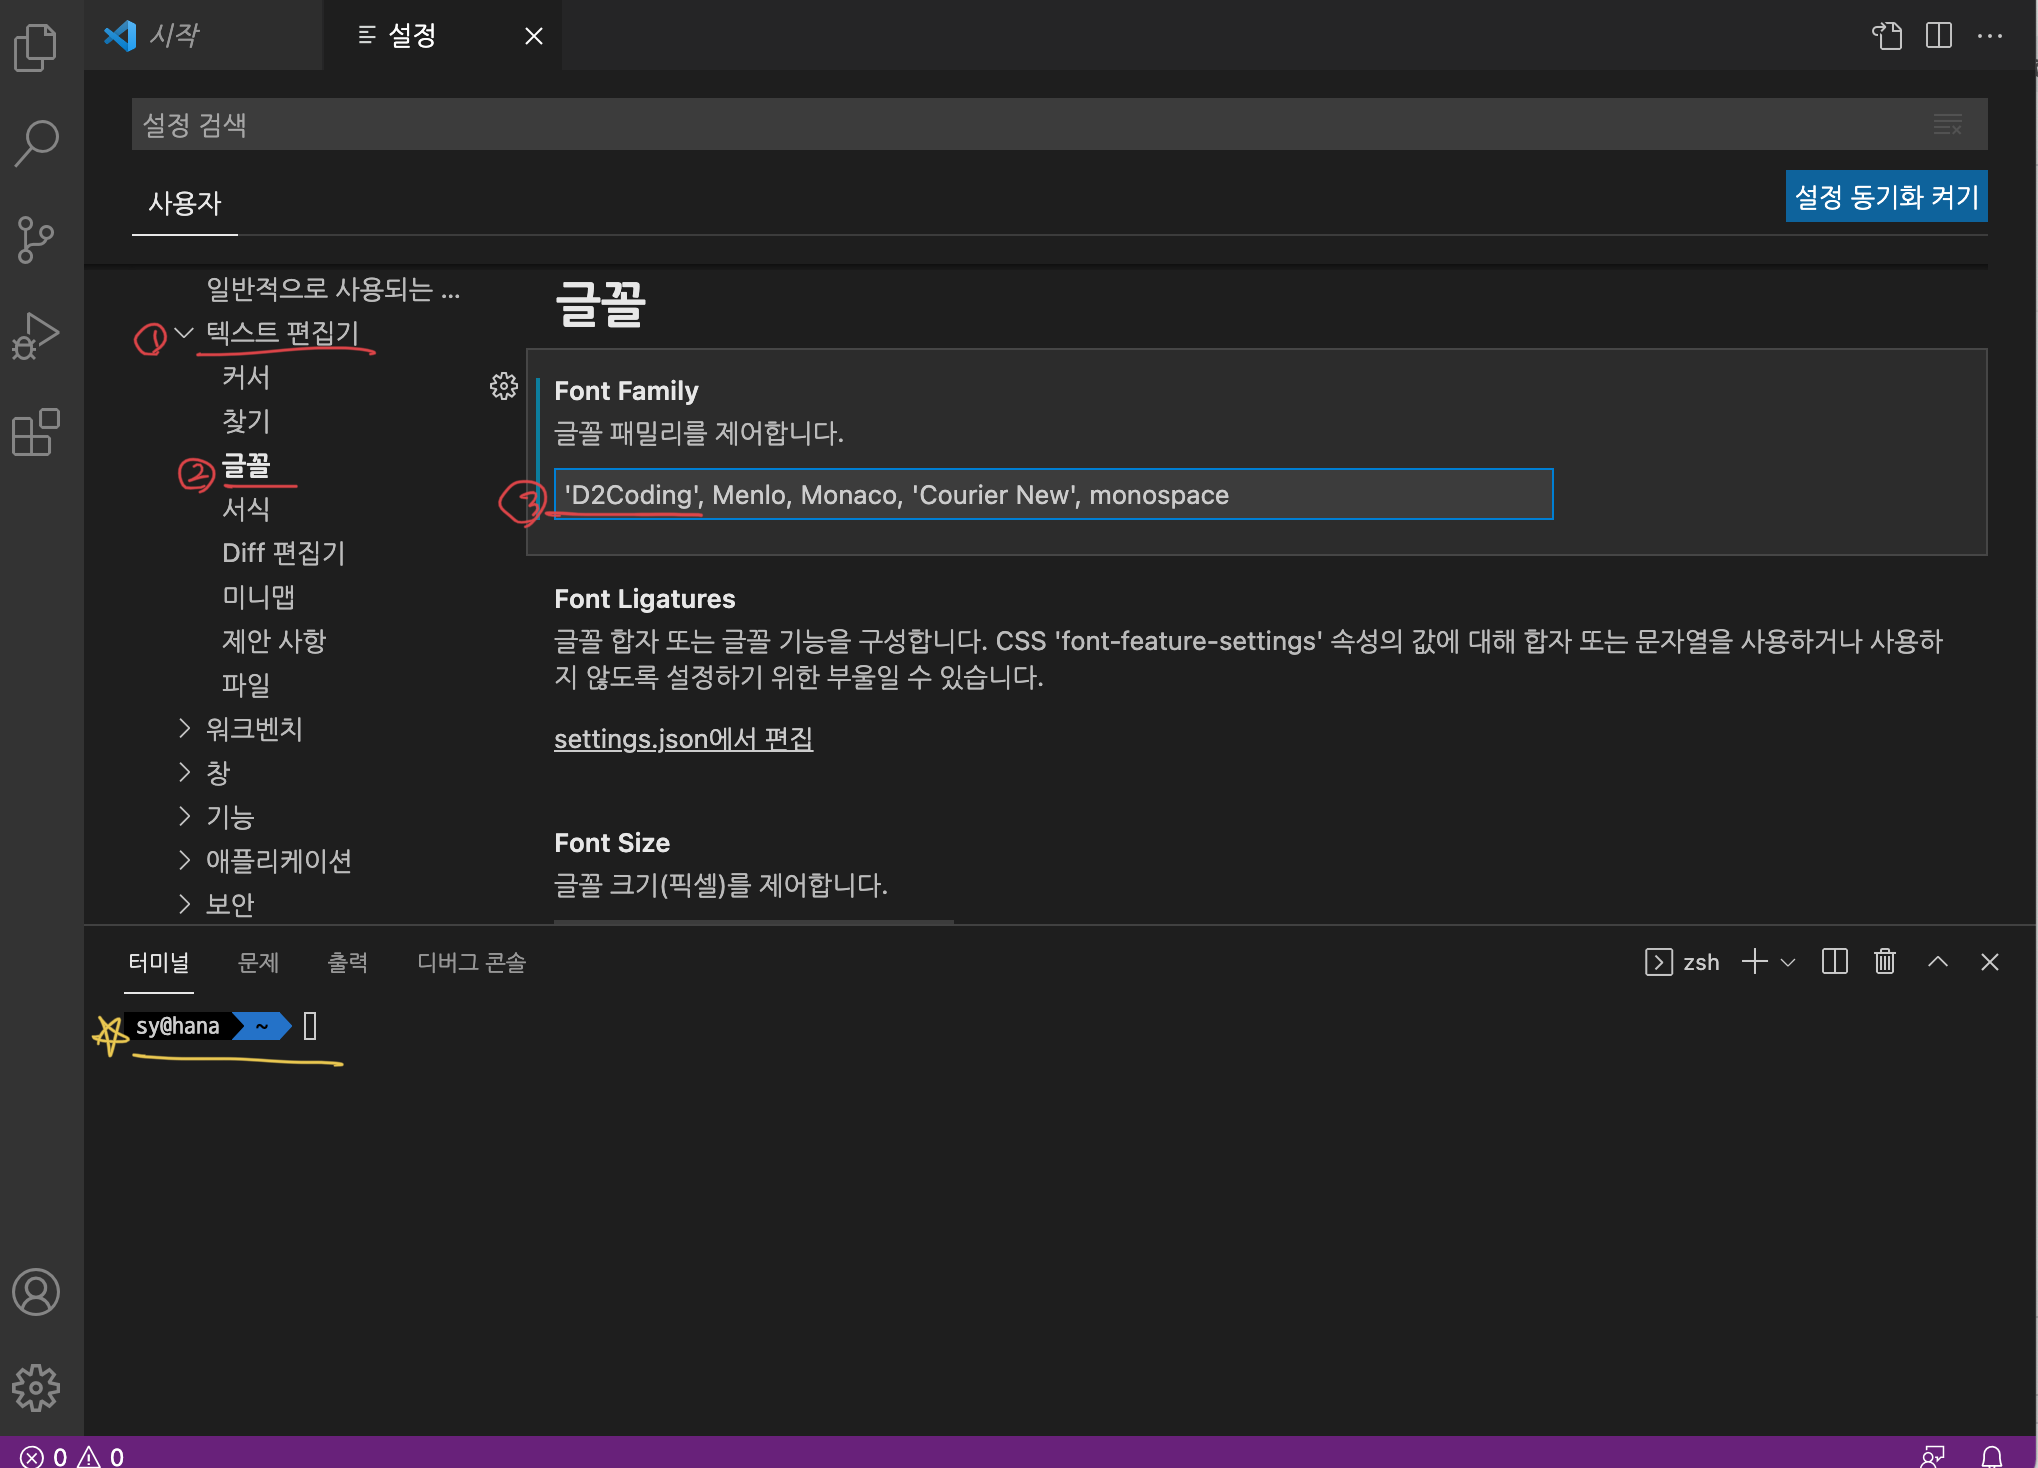Split the editor to the right
Screen dimensions: 2038x1468
[1939, 36]
